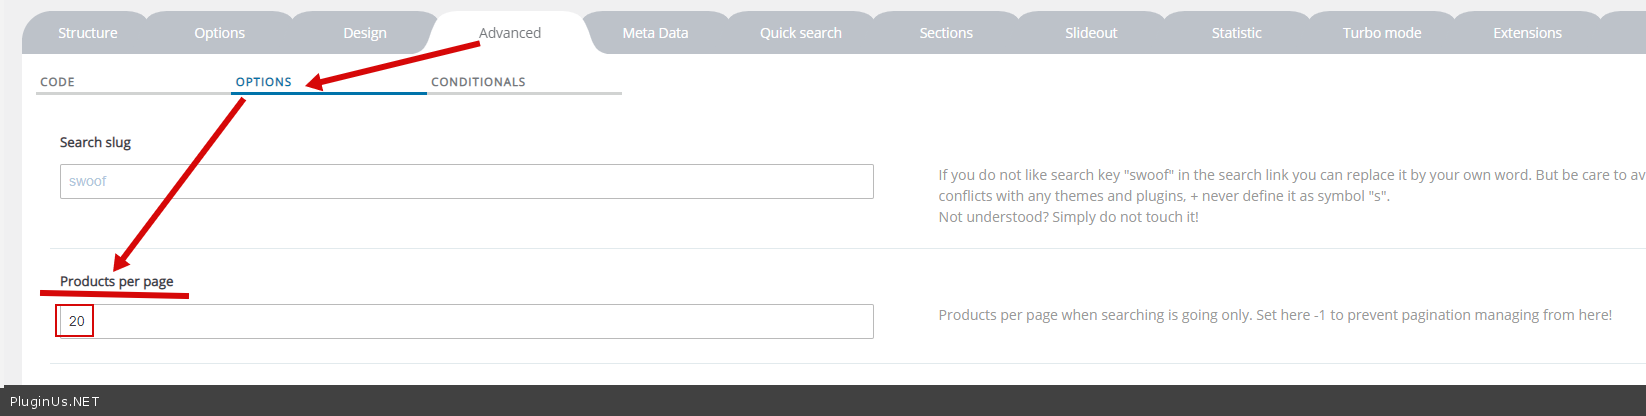Image resolution: width=1646 pixels, height=416 pixels.
Task: Go to the Meta Data tab
Action: tap(655, 33)
